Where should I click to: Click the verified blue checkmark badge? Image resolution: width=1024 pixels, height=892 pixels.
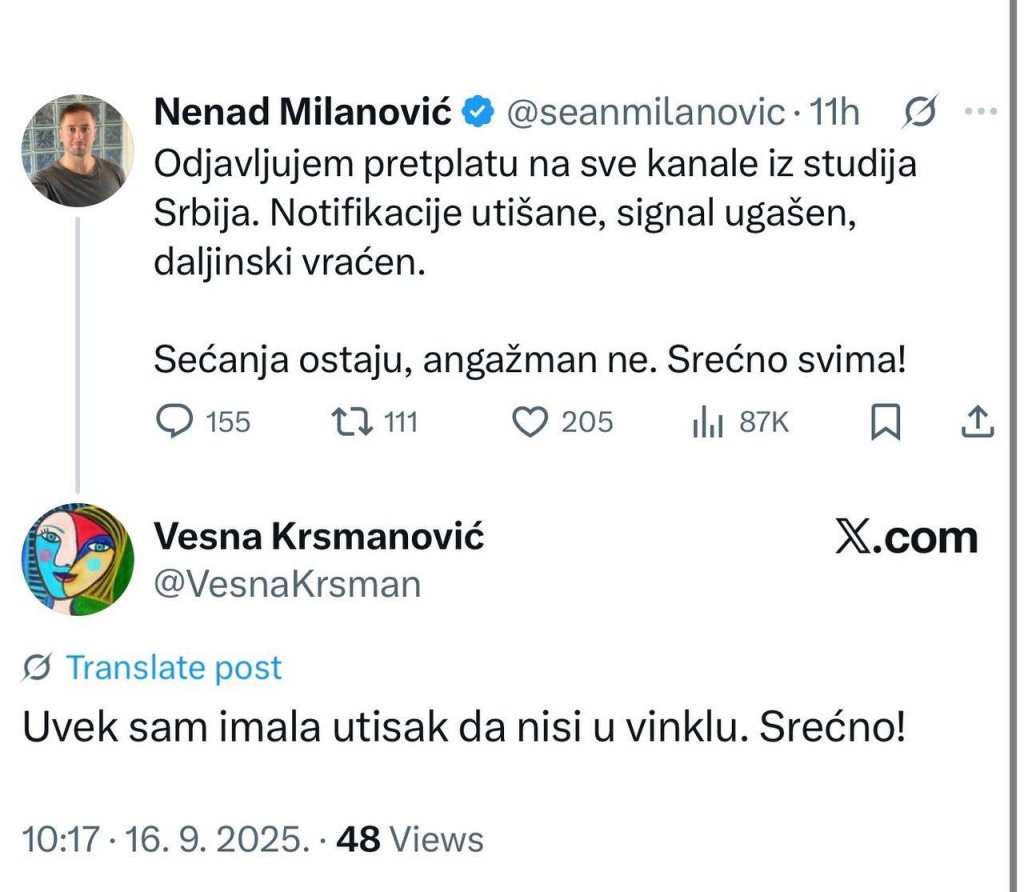[479, 112]
